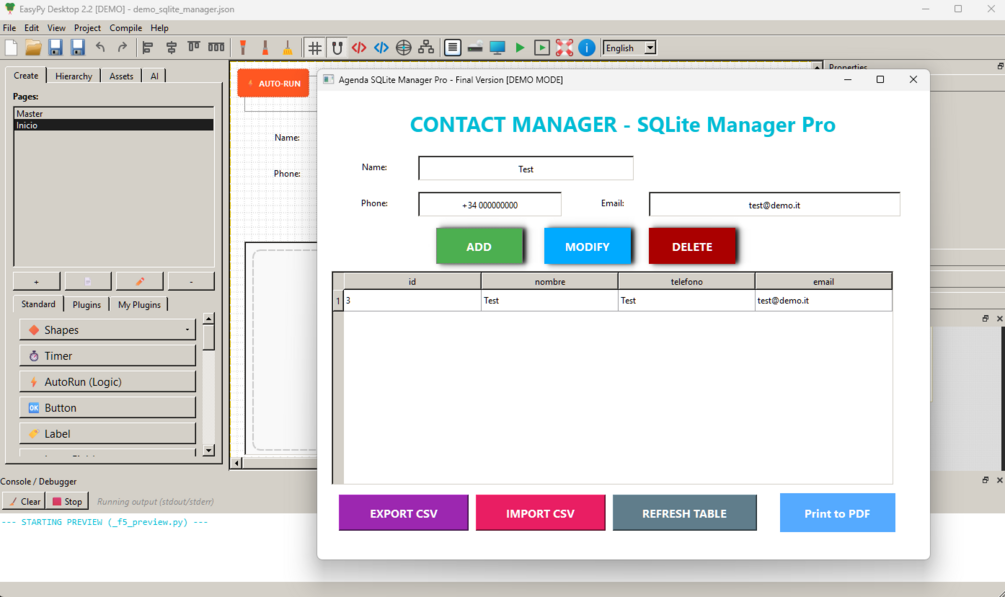The image size is (1005, 597).
Task: Distribute widgets horizontally
Action: tap(217, 47)
